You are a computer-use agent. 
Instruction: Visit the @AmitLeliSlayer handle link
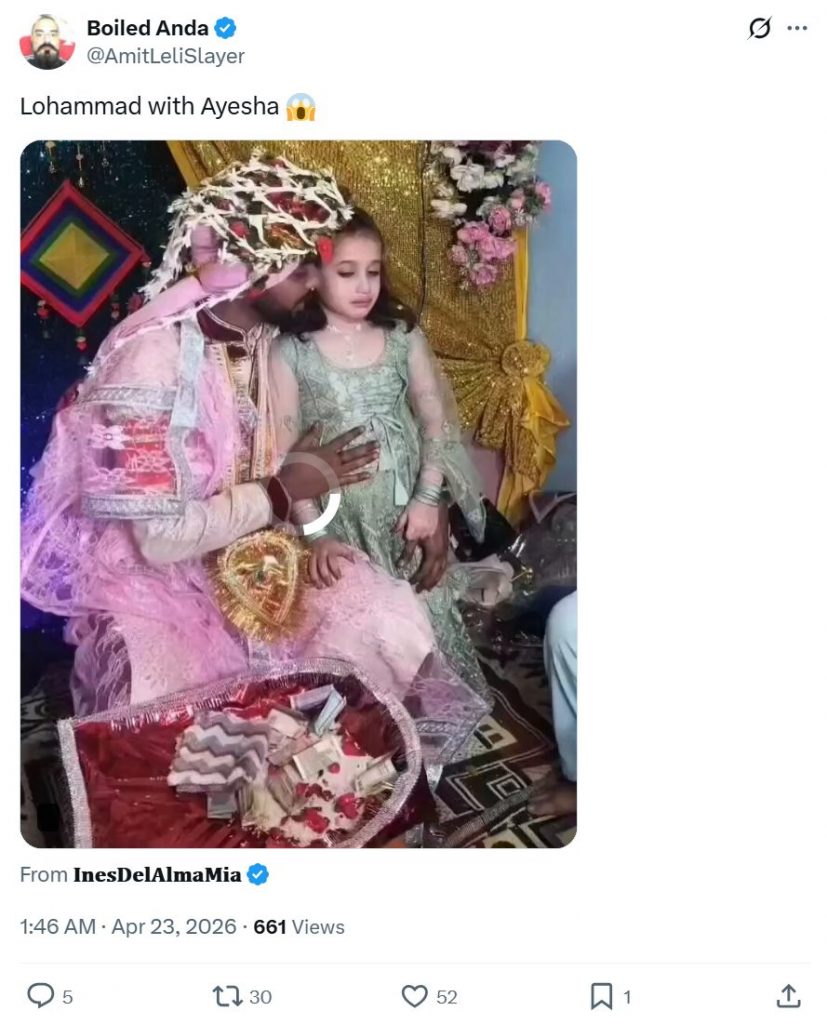tap(165, 56)
